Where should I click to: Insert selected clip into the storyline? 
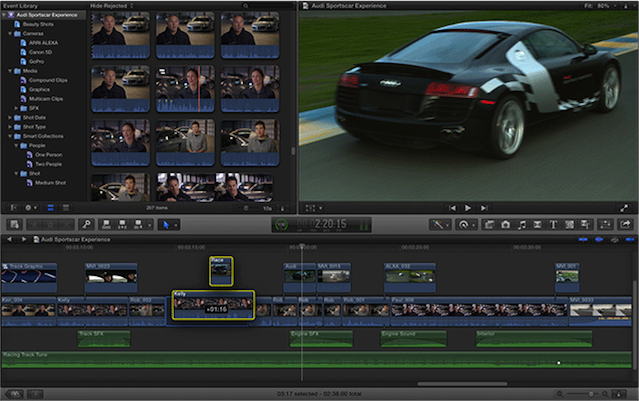click(x=122, y=225)
